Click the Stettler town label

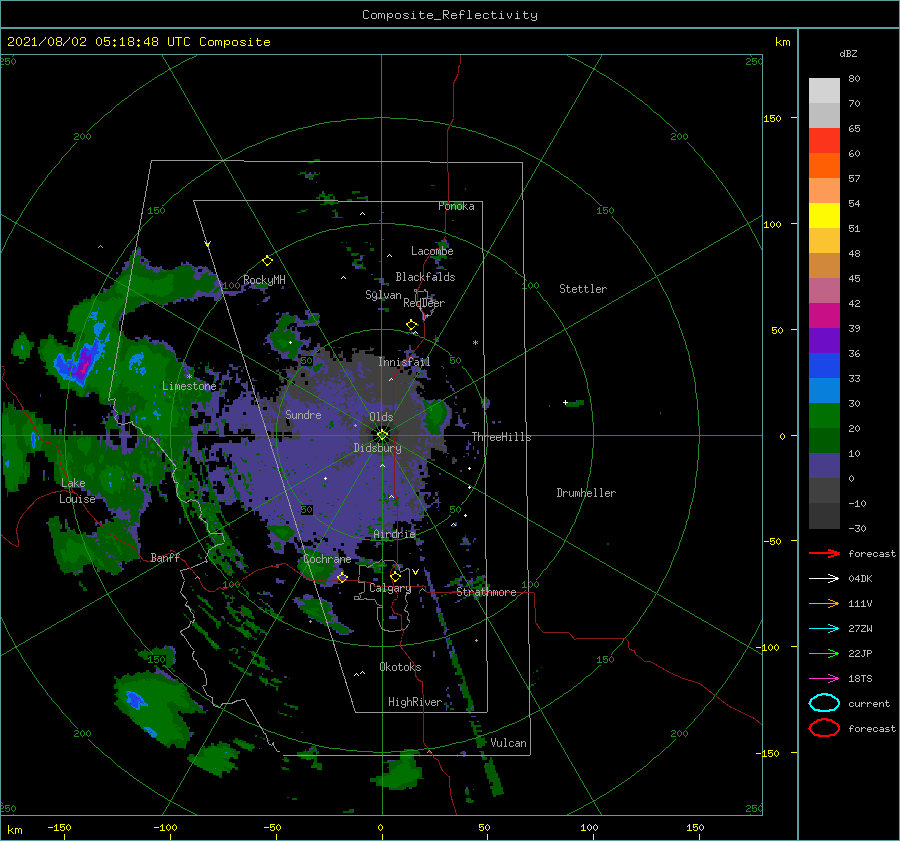(x=583, y=289)
